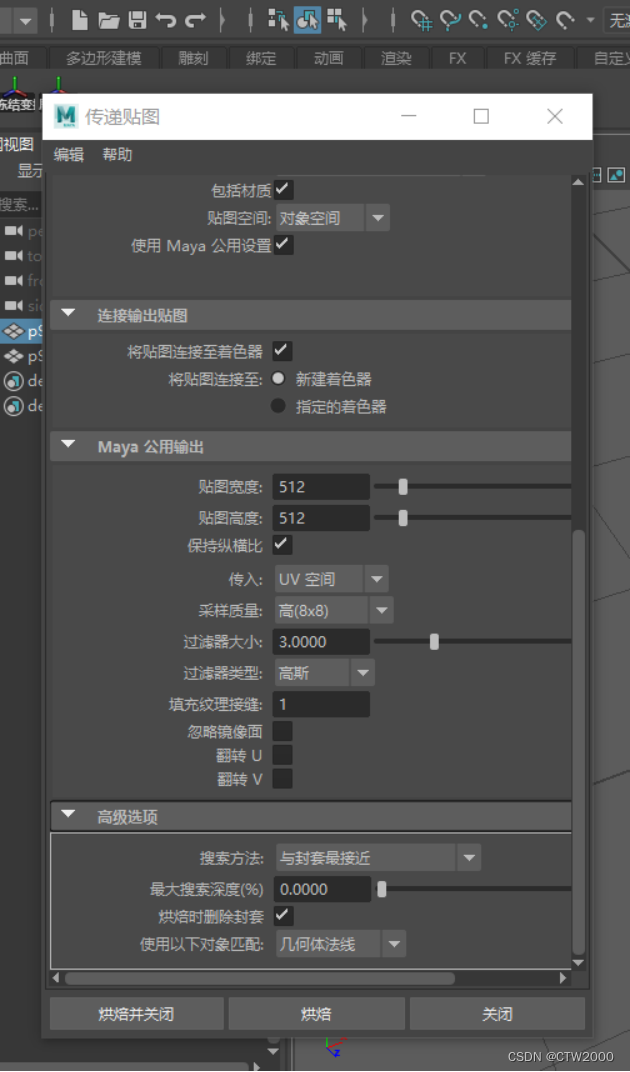Click the 烘焙 button
The width and height of the screenshot is (630, 1072).
tap(317, 1013)
